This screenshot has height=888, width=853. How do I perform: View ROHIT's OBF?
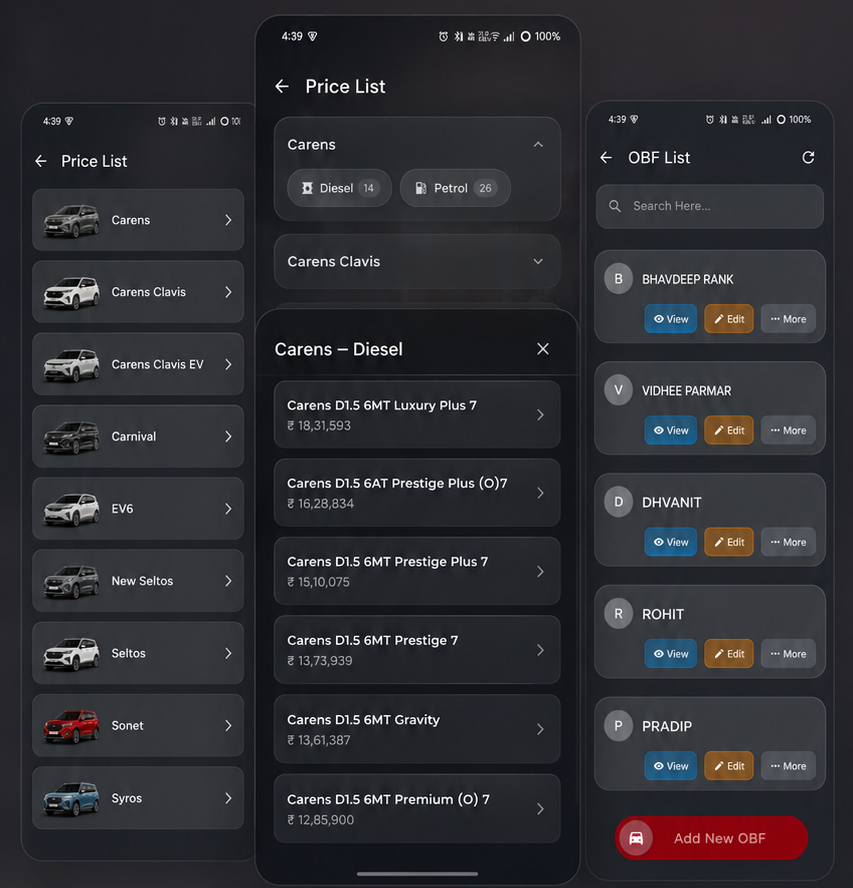point(671,654)
